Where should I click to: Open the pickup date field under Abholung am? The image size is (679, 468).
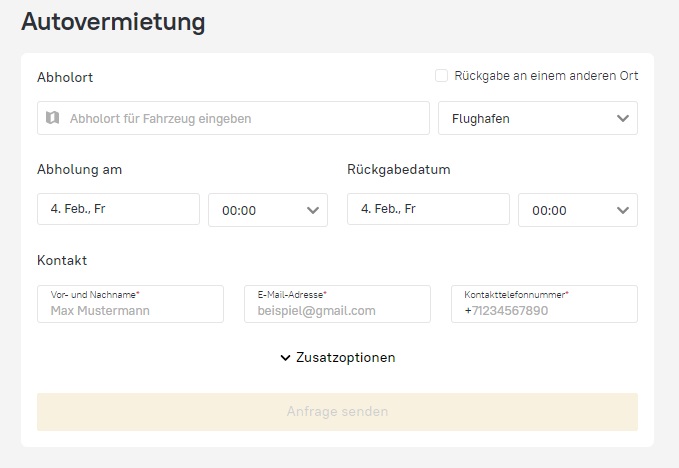pos(118,209)
